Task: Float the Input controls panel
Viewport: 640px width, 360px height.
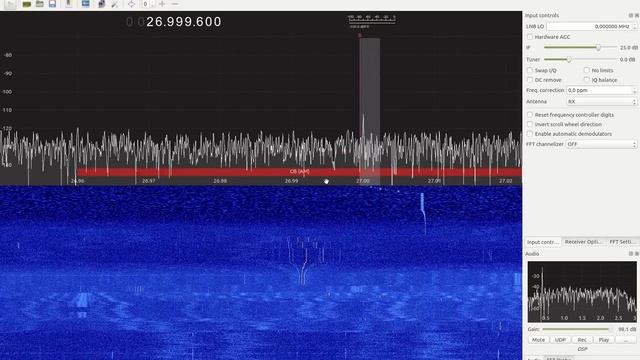Action: 631,15
